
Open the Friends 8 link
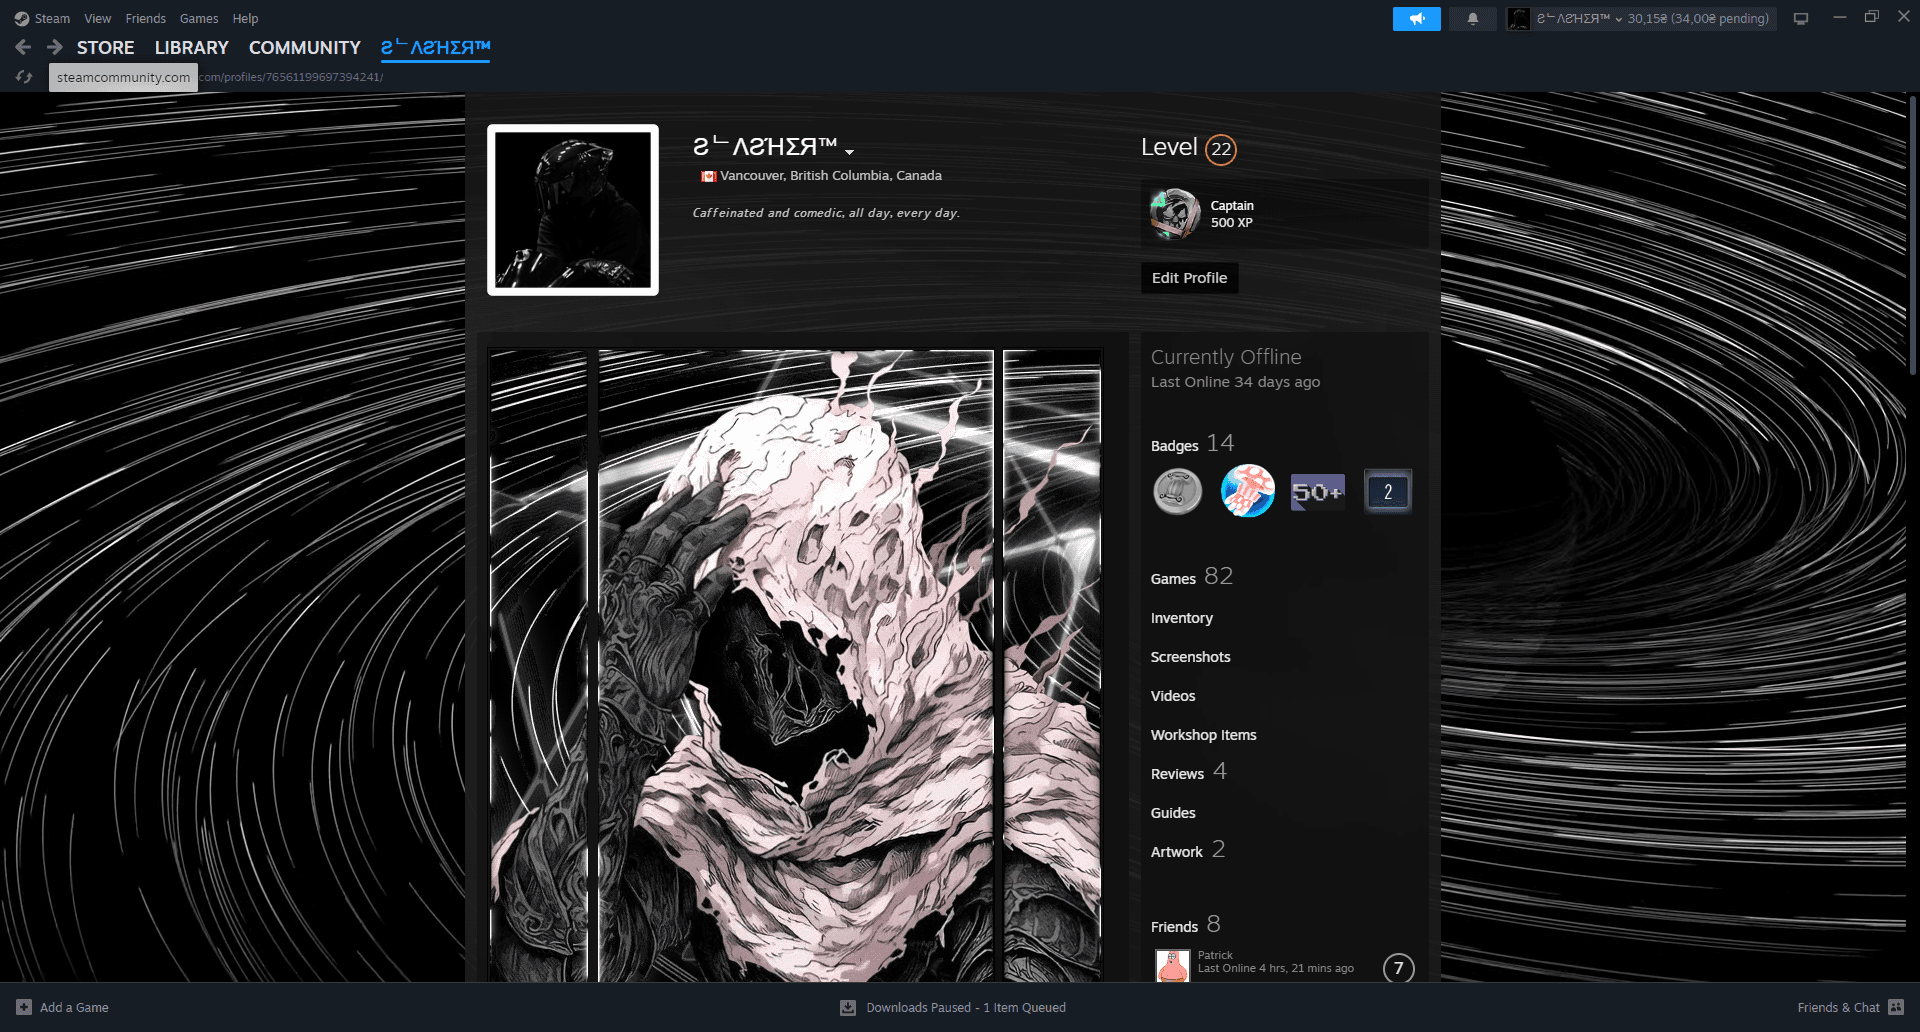(1185, 925)
